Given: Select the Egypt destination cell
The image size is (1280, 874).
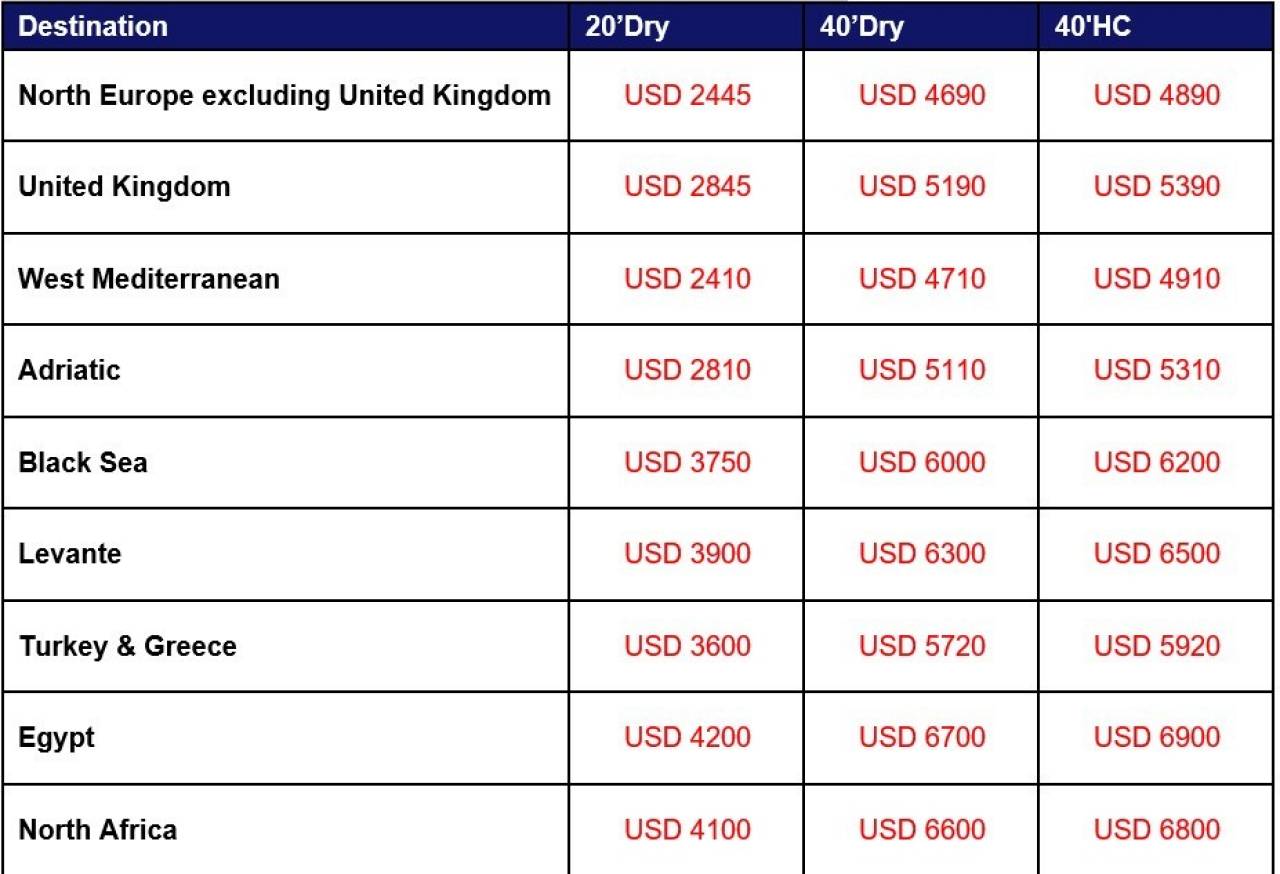Looking at the screenshot, I should 57,738.
